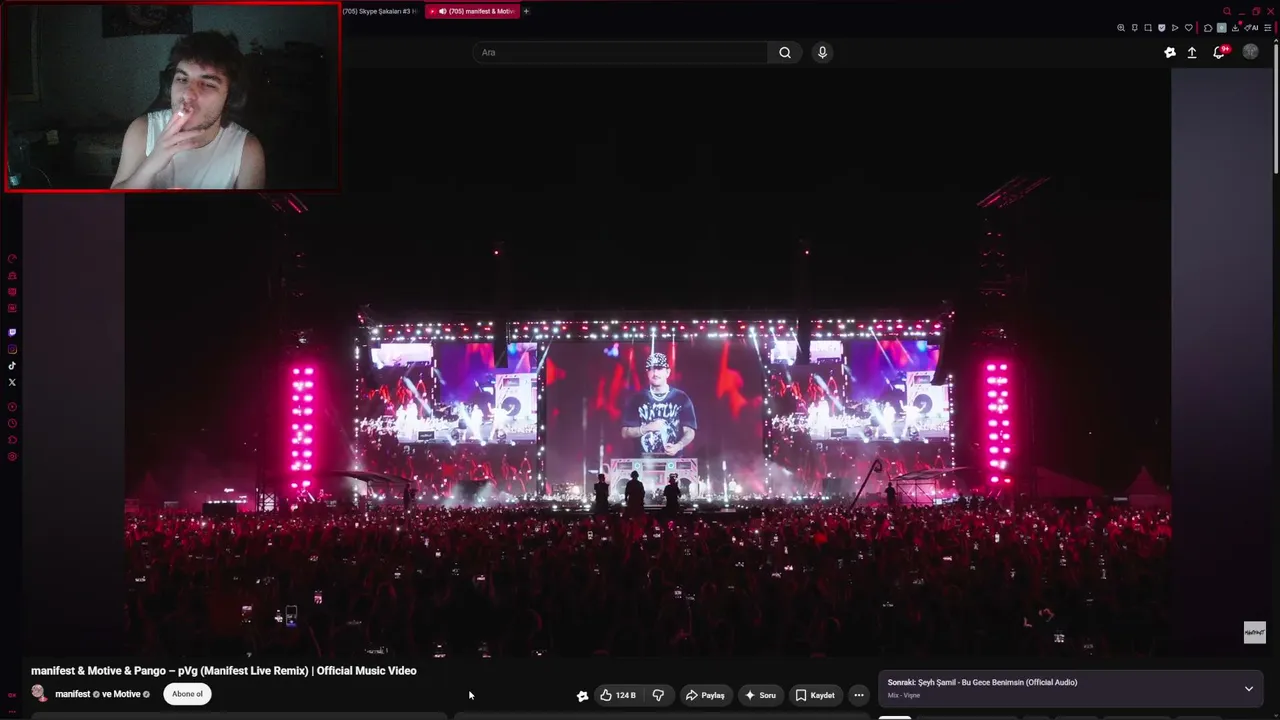Open X (Twitter) from the browser sidebar
This screenshot has height=720, width=1280.
point(12,382)
